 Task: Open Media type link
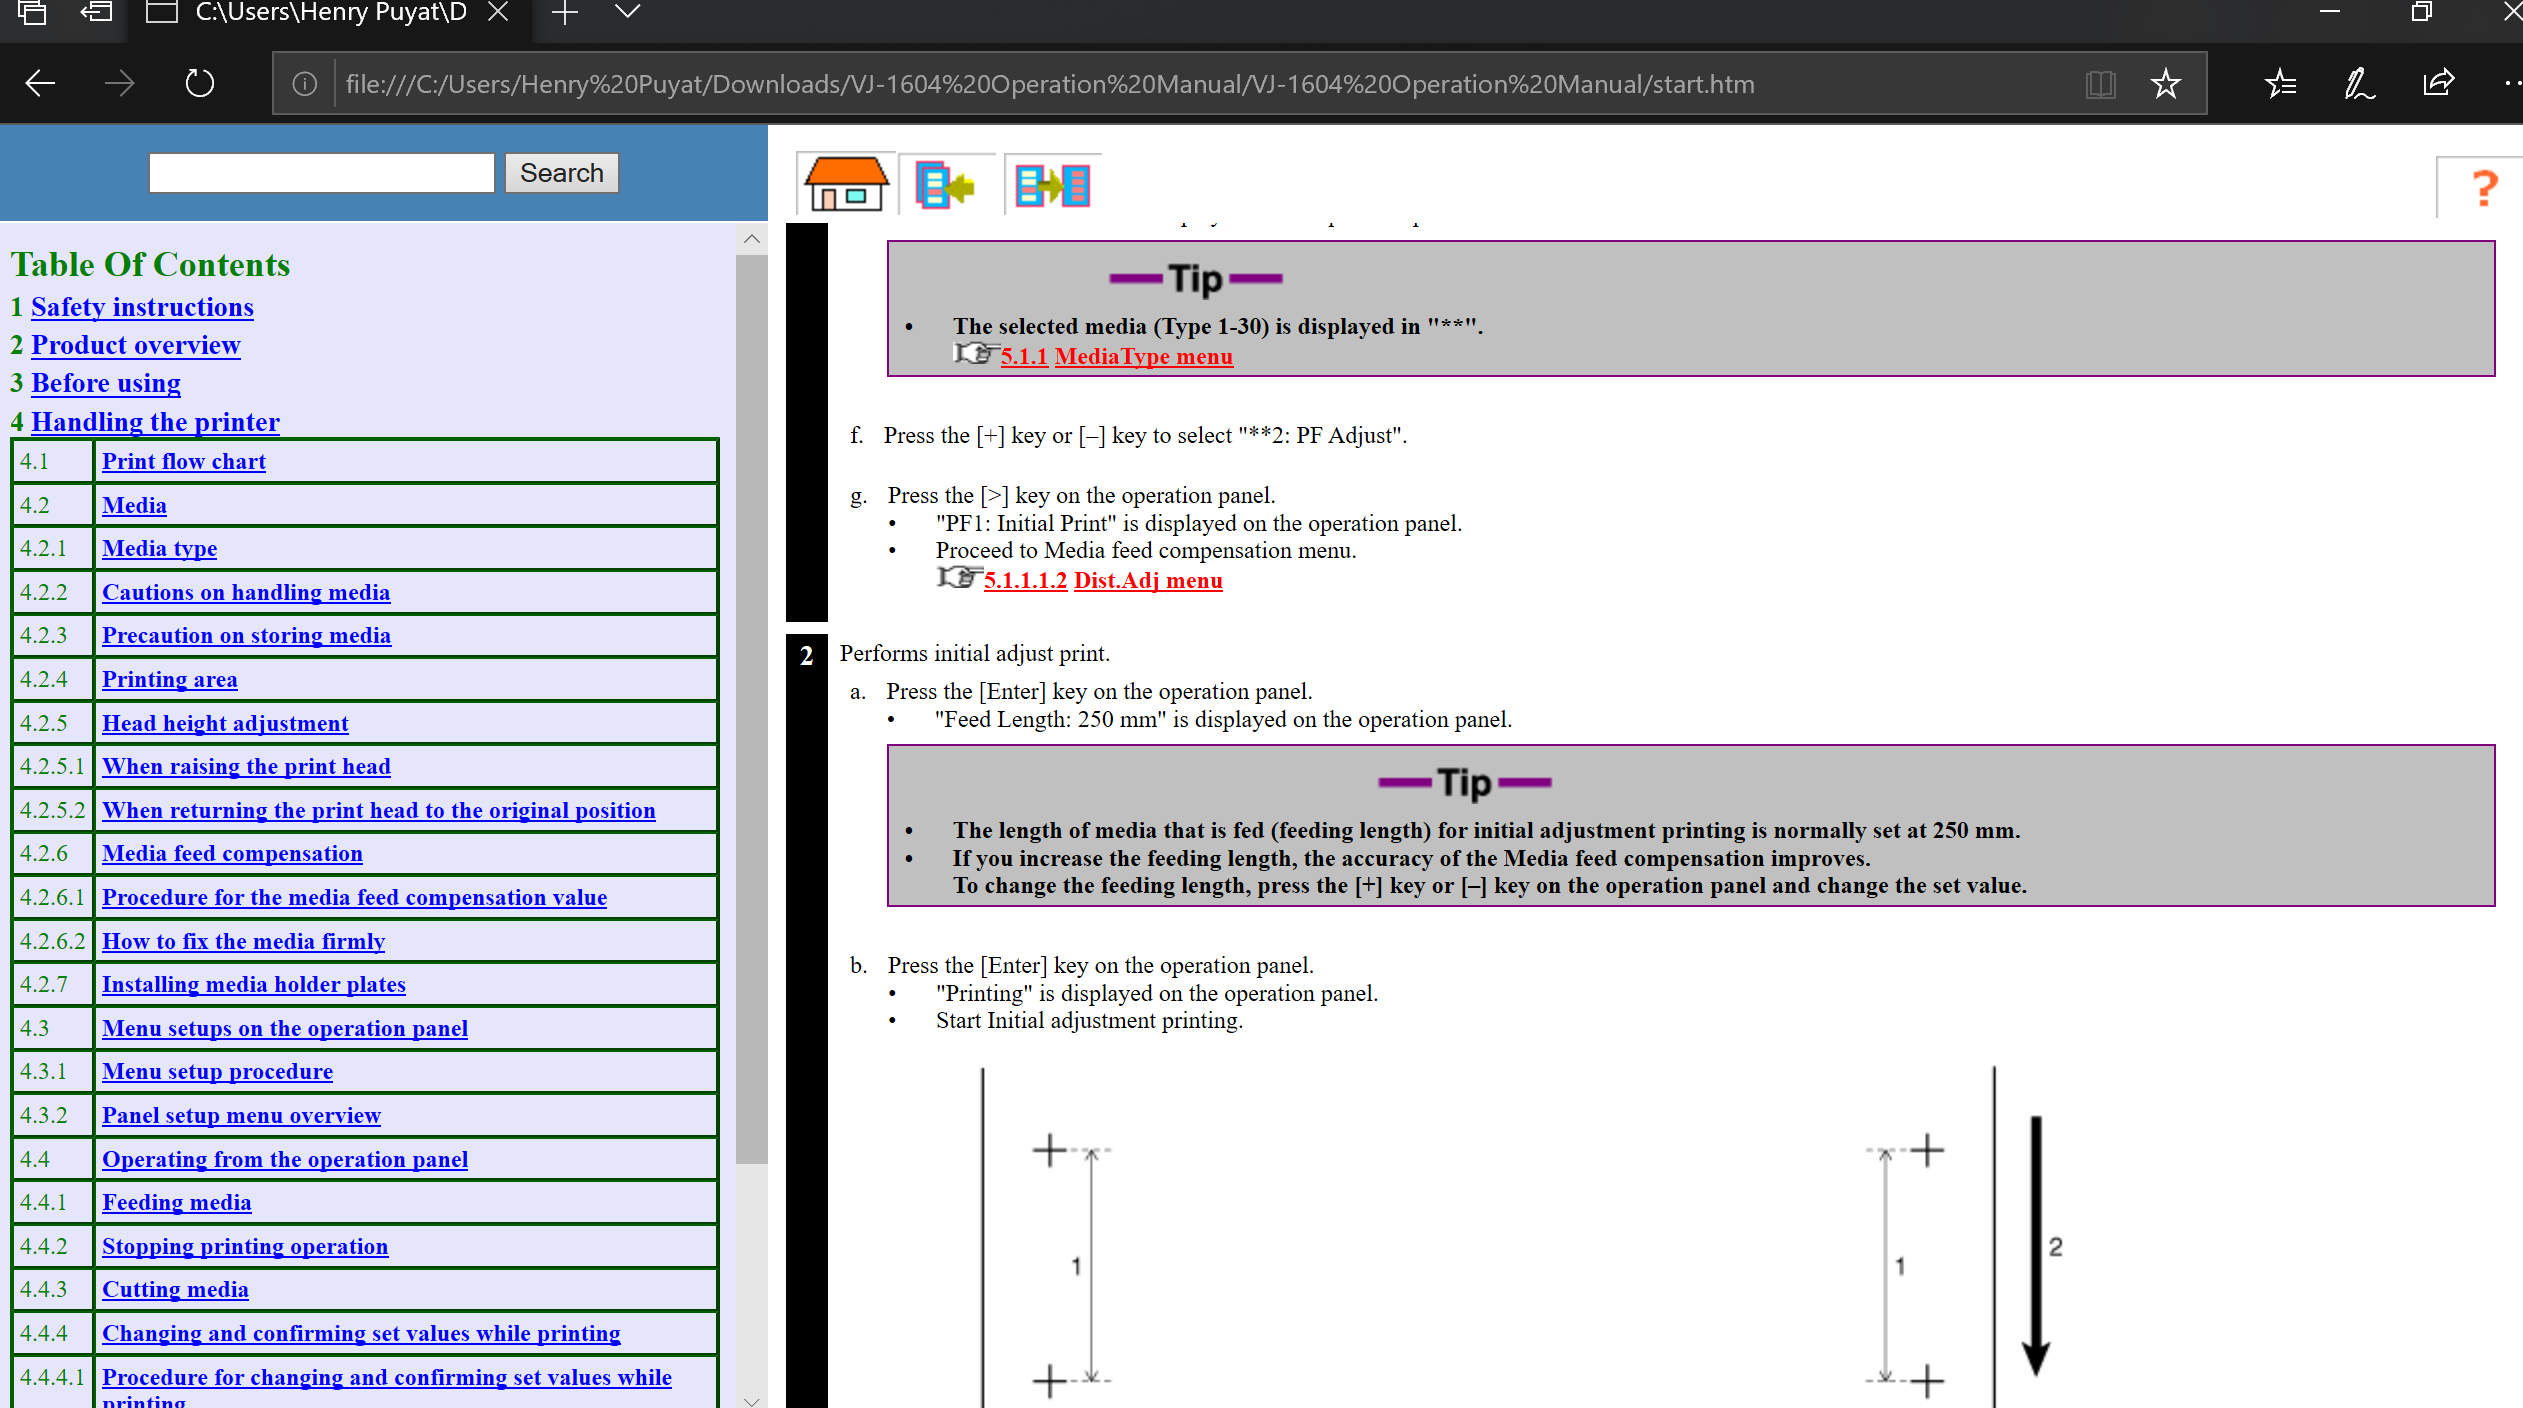pyautogui.click(x=159, y=548)
